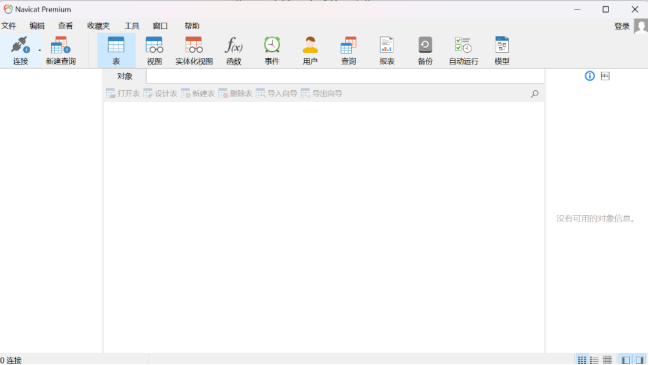Maximize the Navicat Premium window
The image size is (649, 365).
click(606, 9)
